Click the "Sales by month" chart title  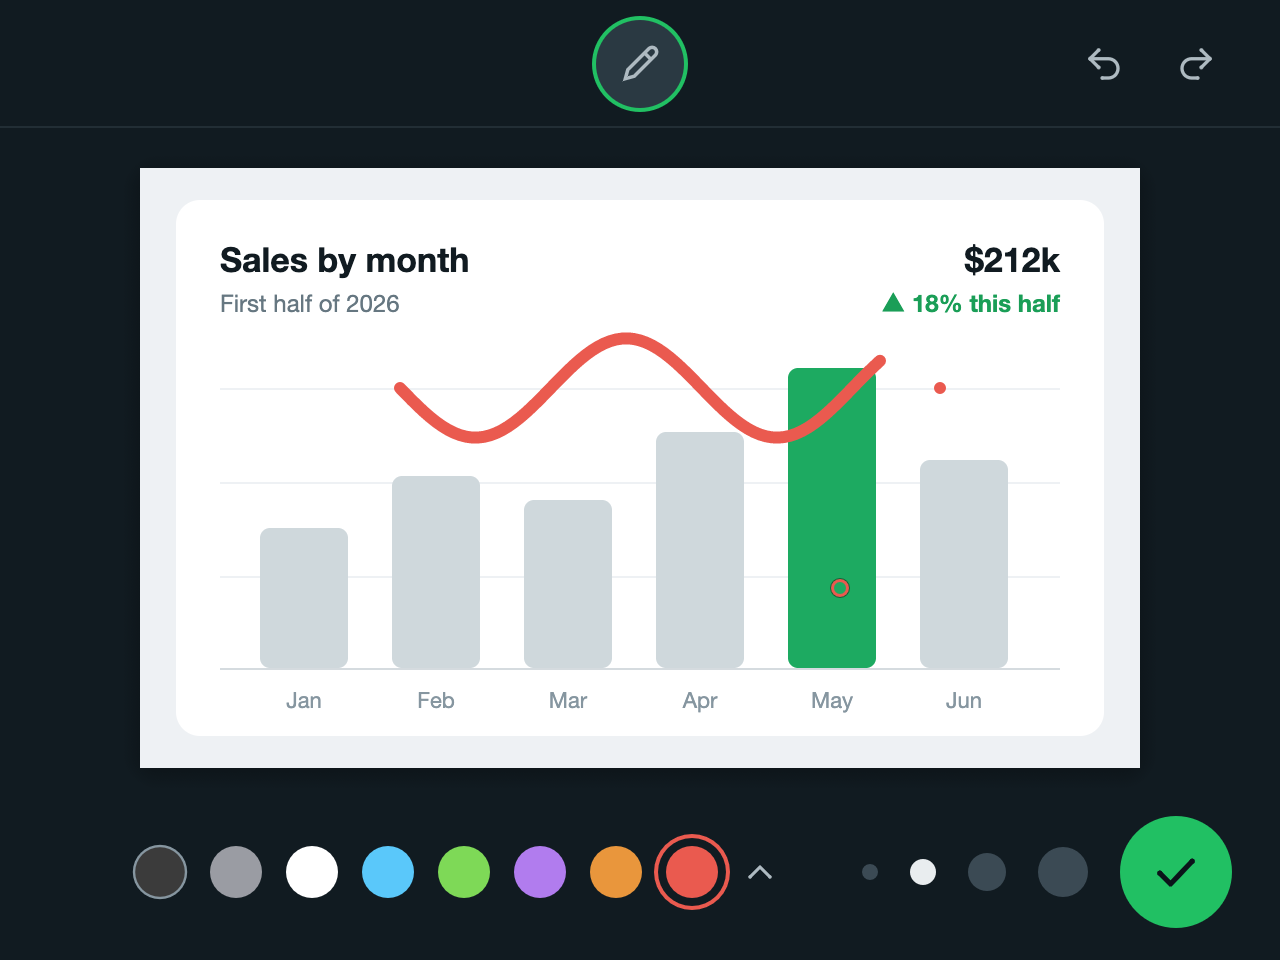coord(344,261)
